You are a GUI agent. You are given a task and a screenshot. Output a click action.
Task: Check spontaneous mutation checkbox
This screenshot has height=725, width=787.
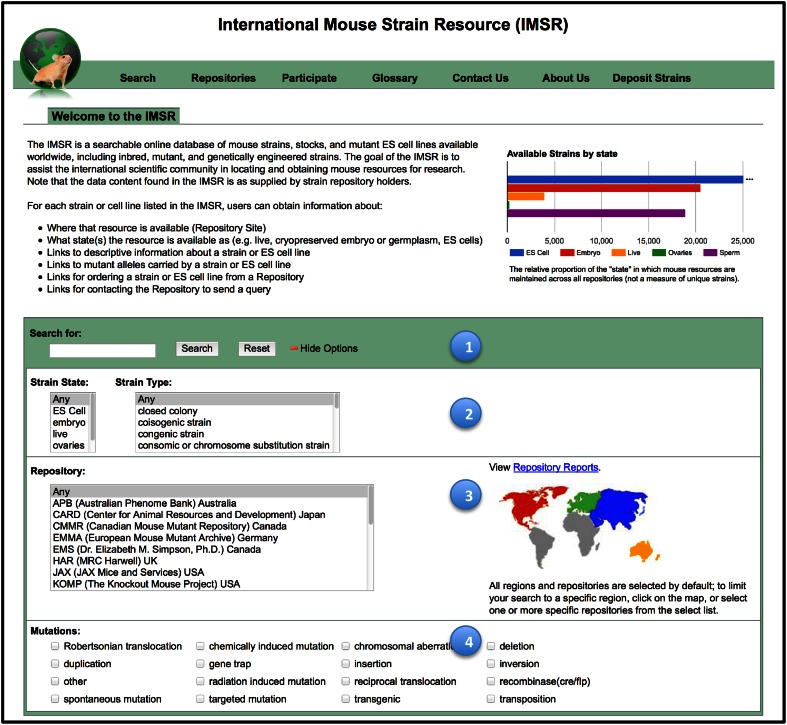click(x=55, y=699)
